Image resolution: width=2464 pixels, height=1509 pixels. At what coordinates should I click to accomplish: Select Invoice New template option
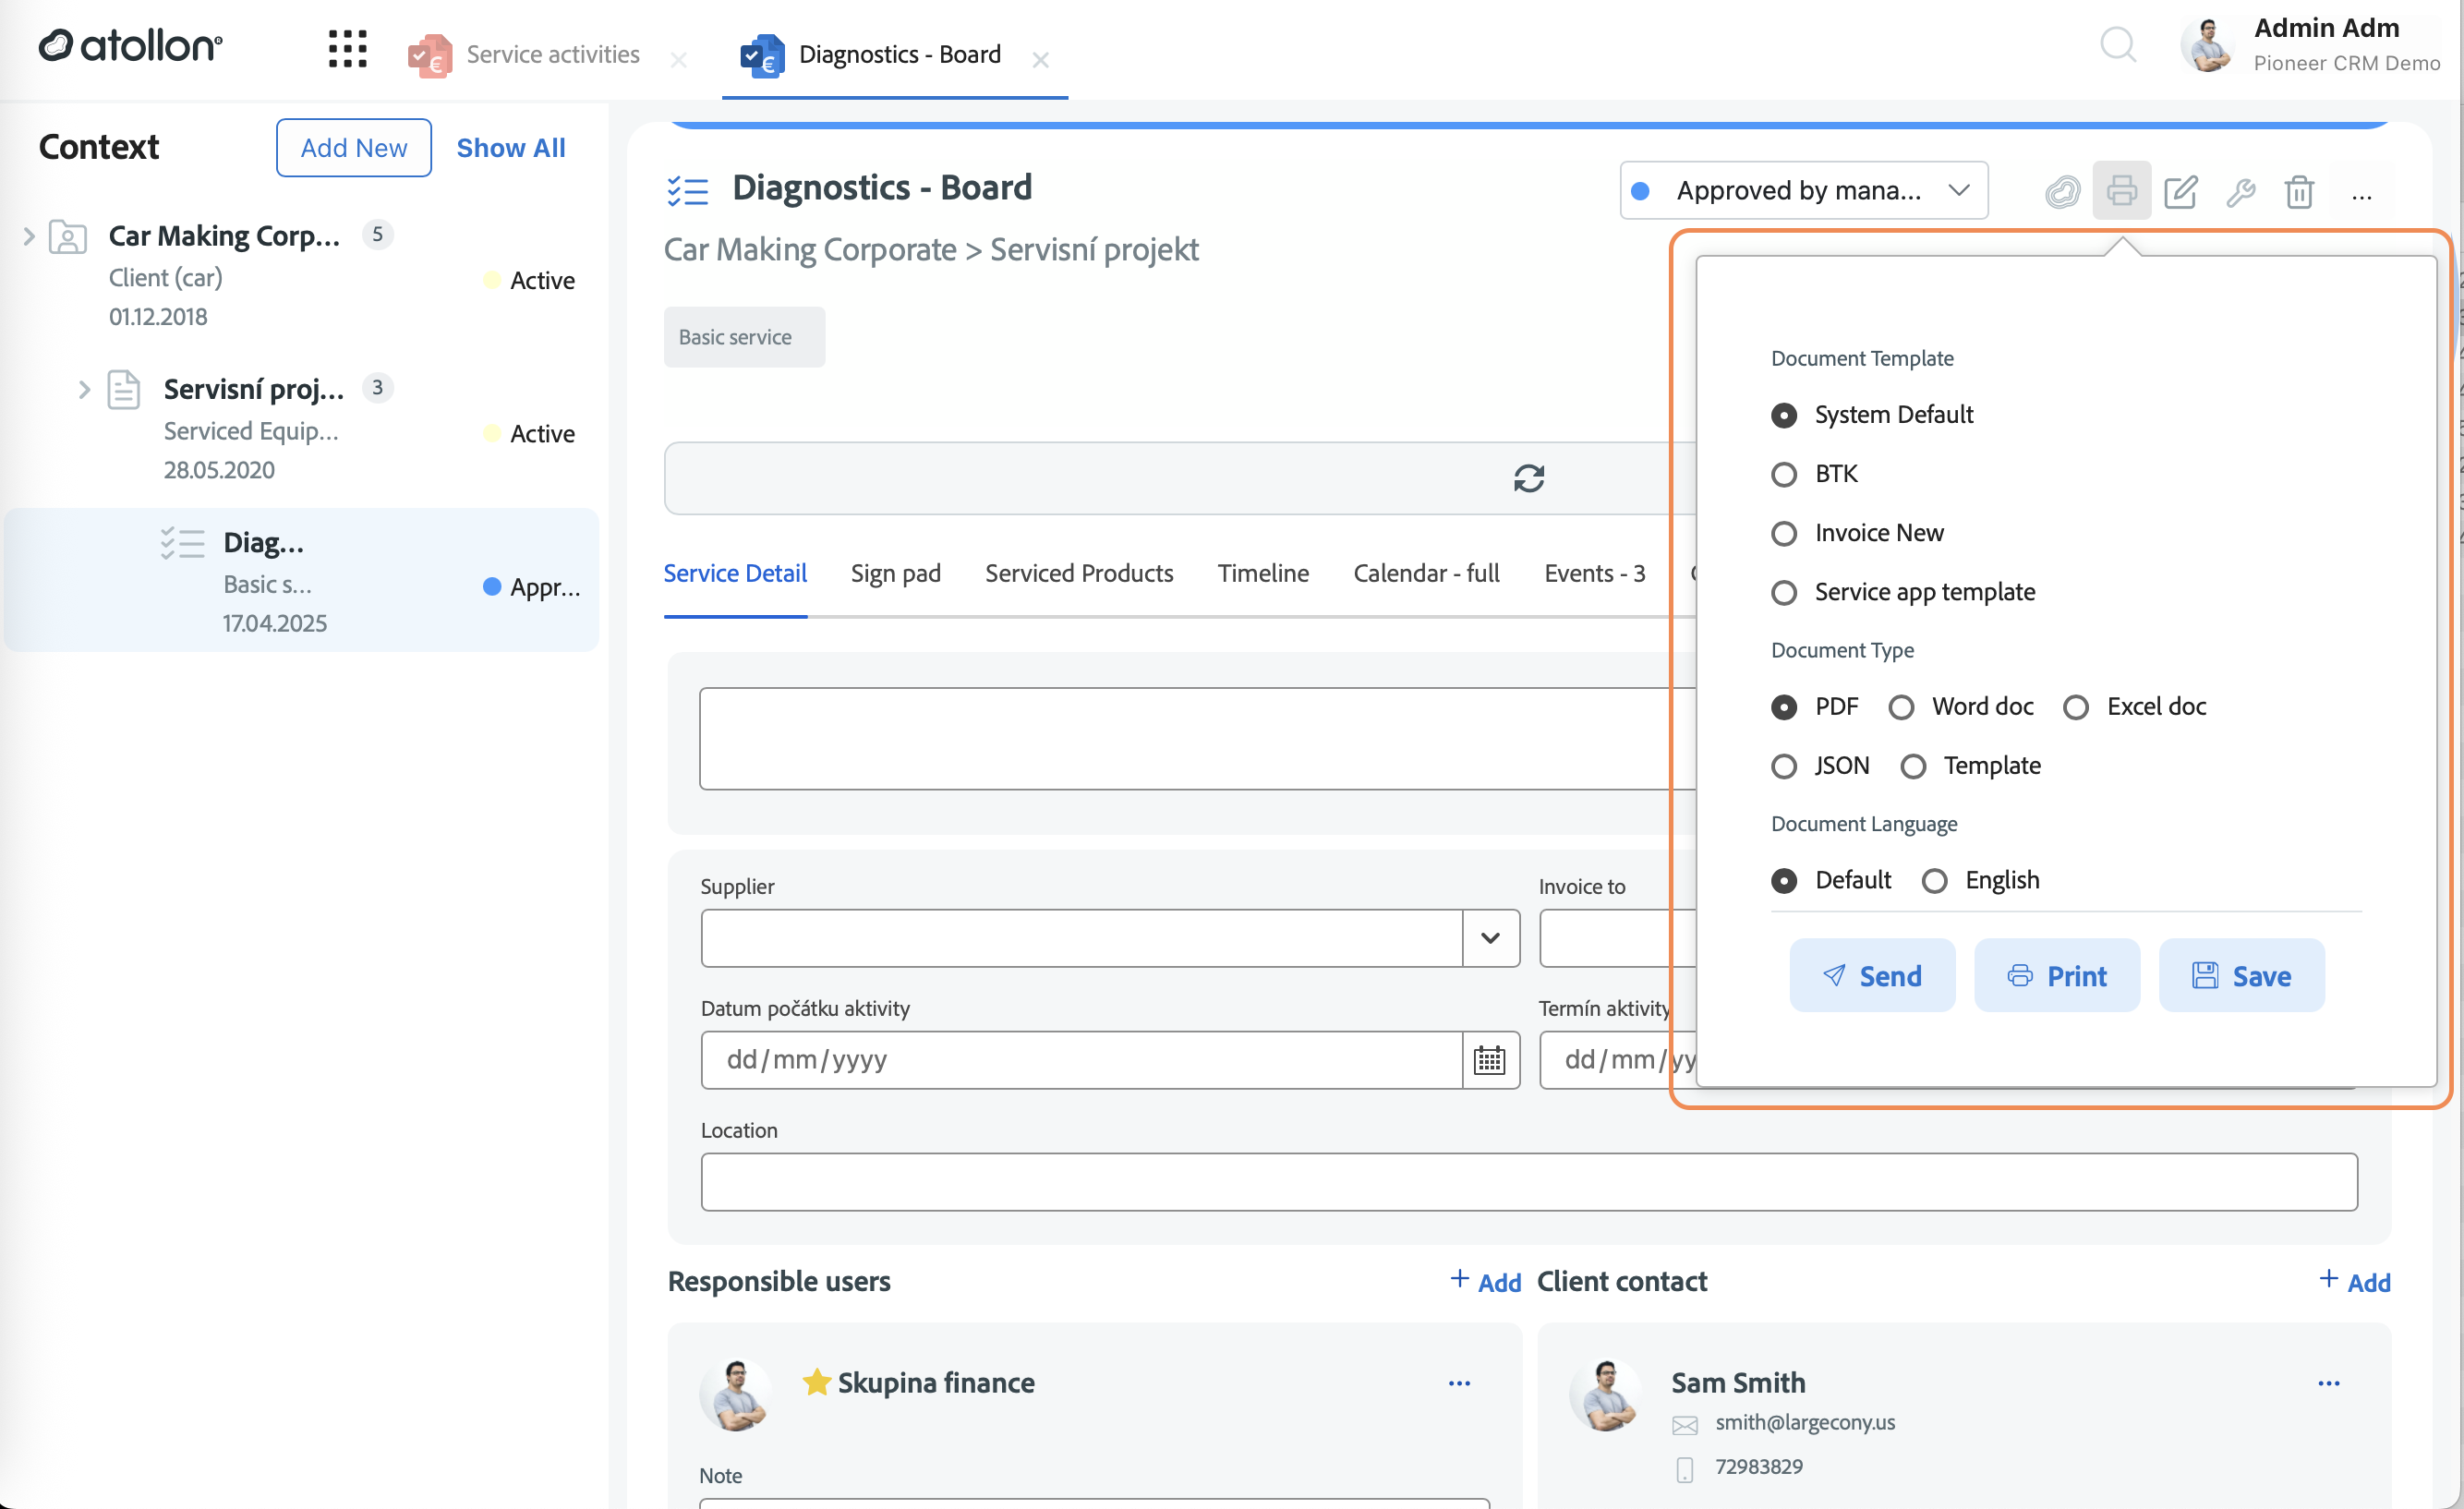tap(1784, 533)
